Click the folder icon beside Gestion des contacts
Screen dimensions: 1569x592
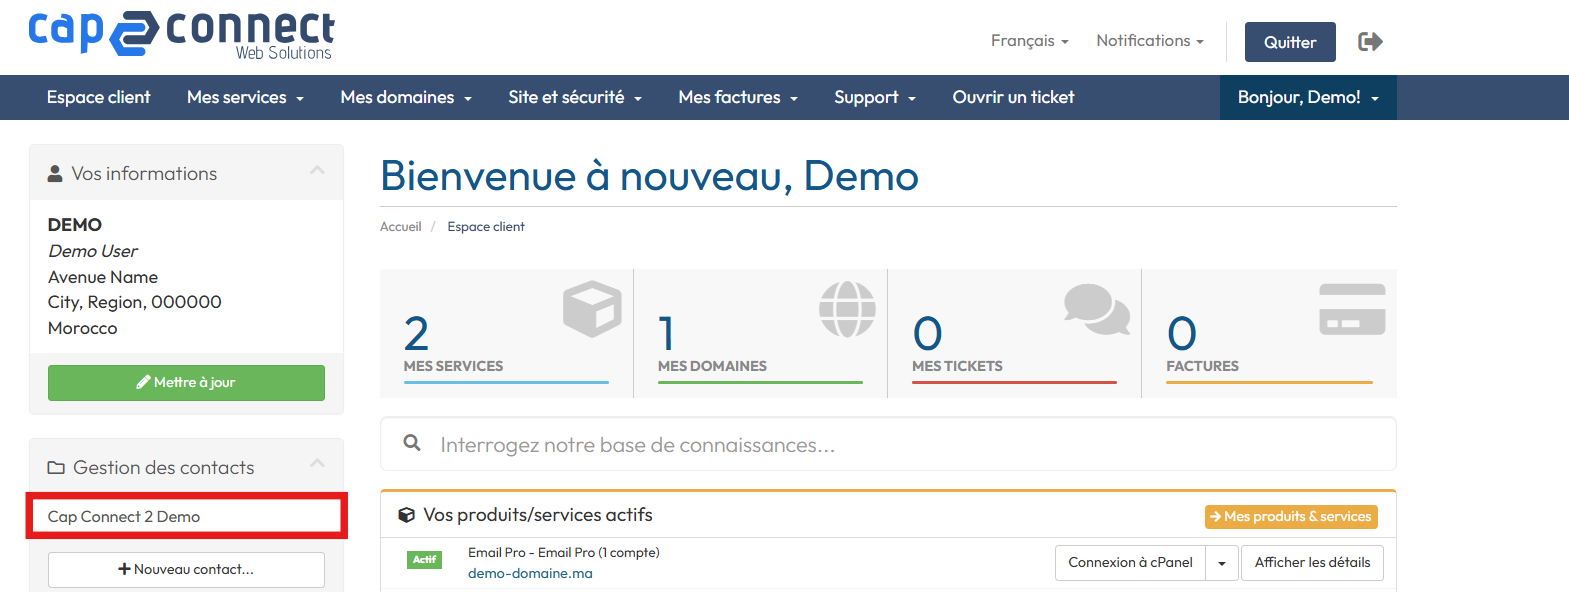pyautogui.click(x=56, y=468)
